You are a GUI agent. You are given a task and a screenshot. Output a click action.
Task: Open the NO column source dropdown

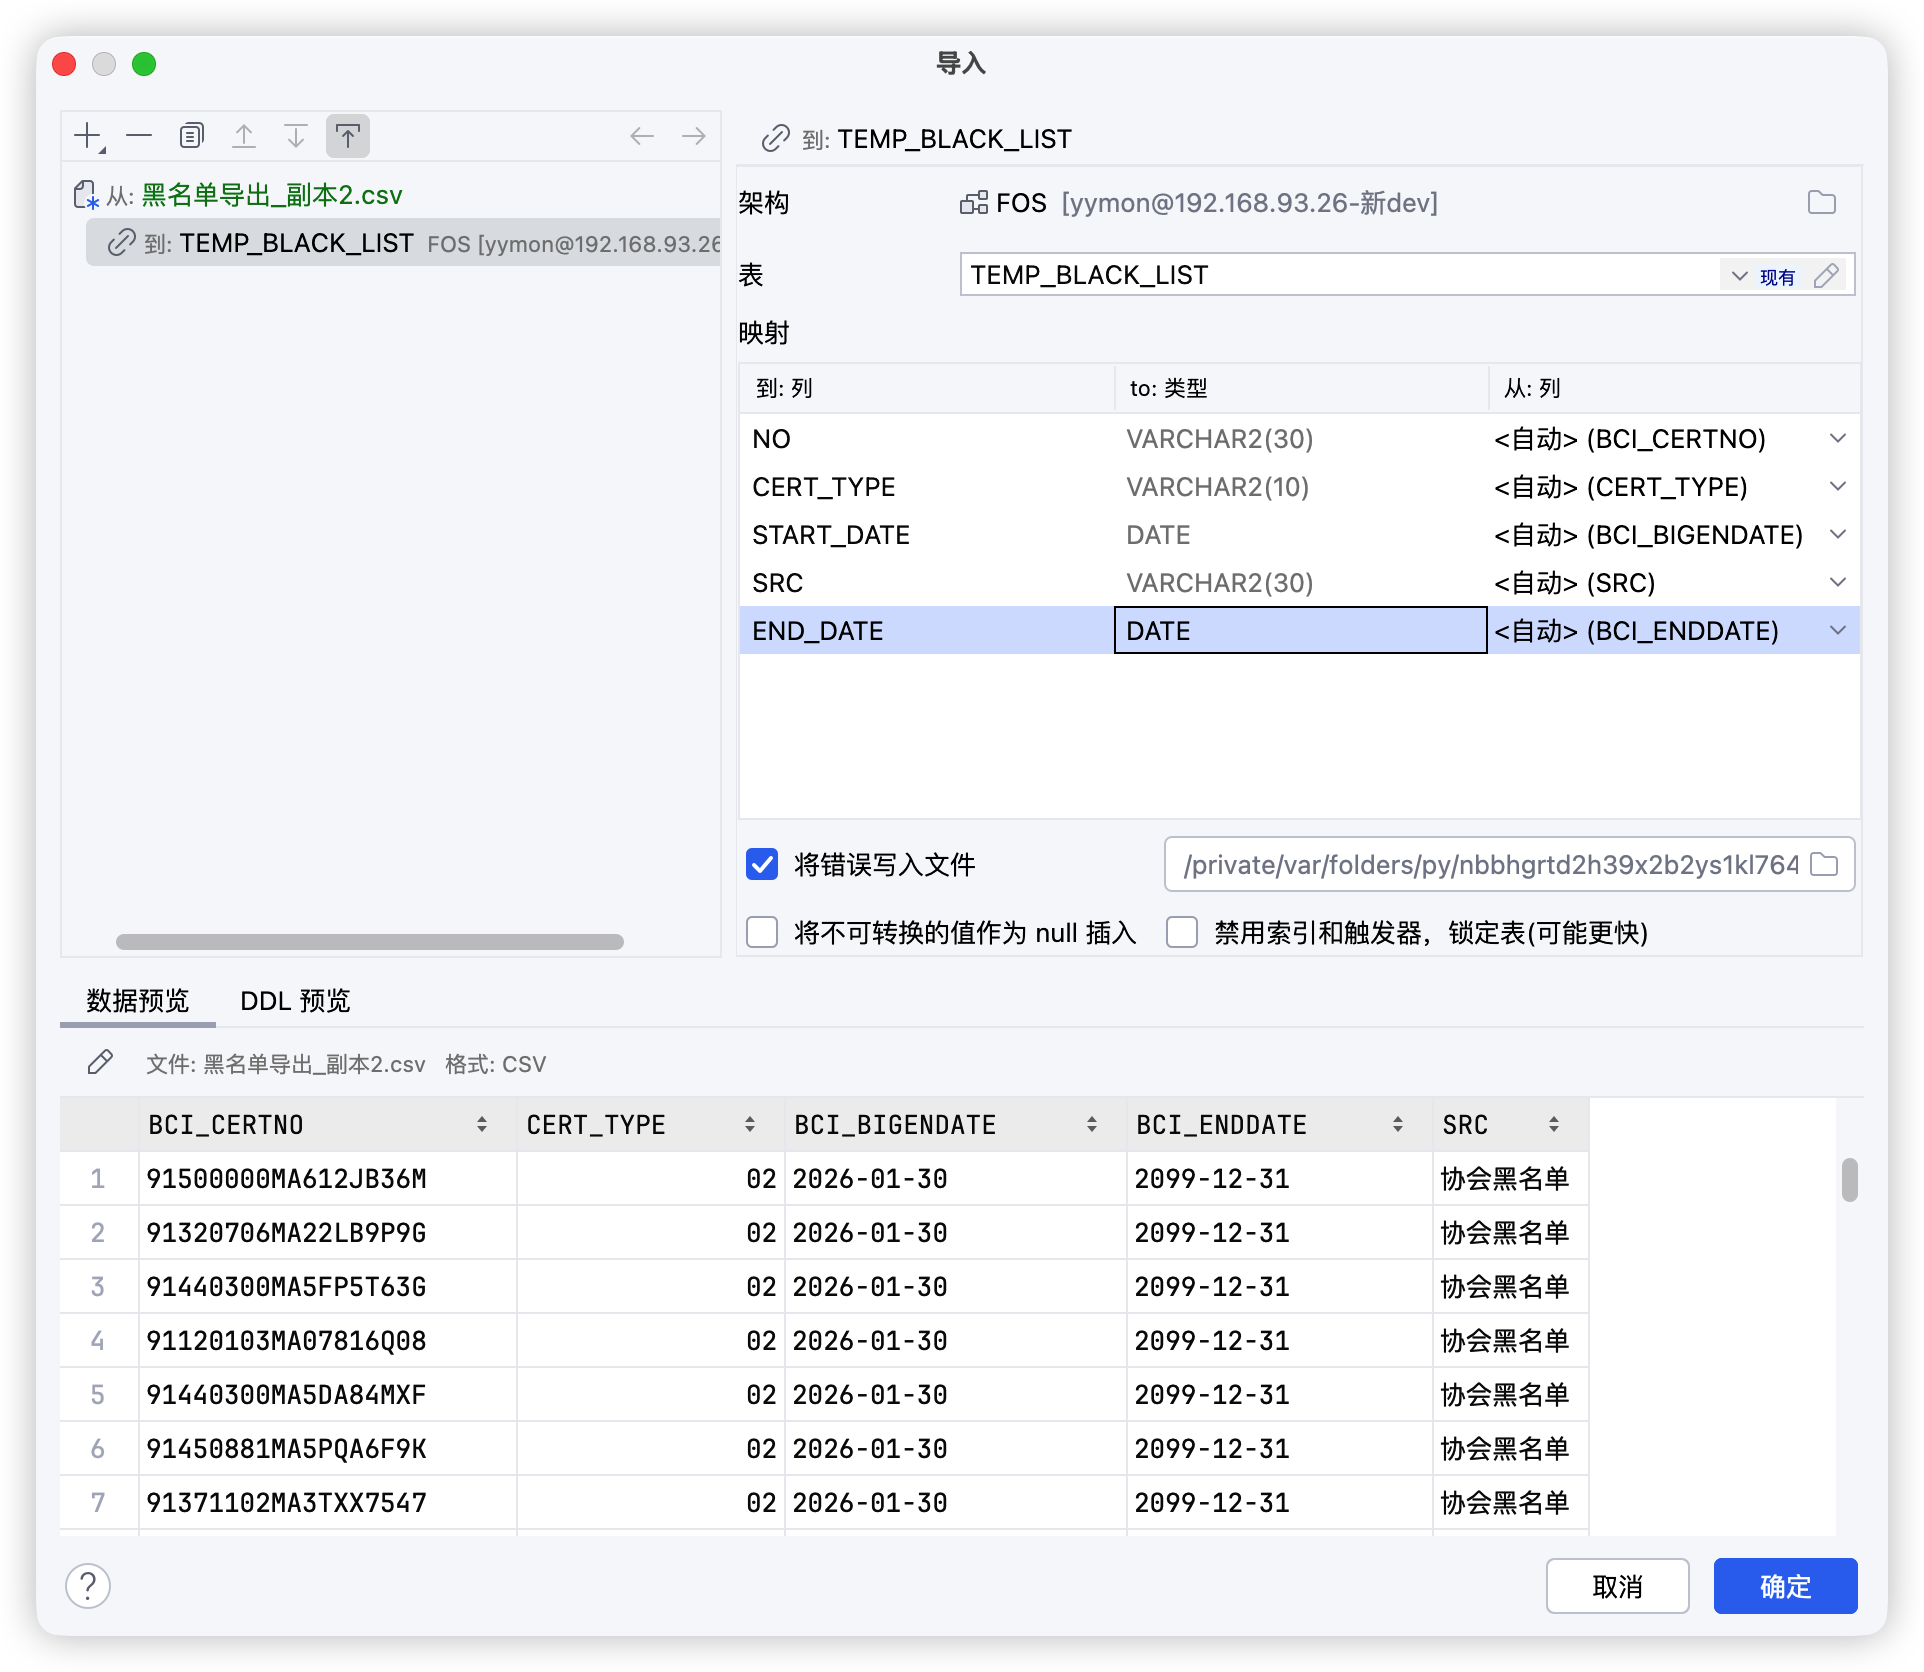coord(1837,439)
